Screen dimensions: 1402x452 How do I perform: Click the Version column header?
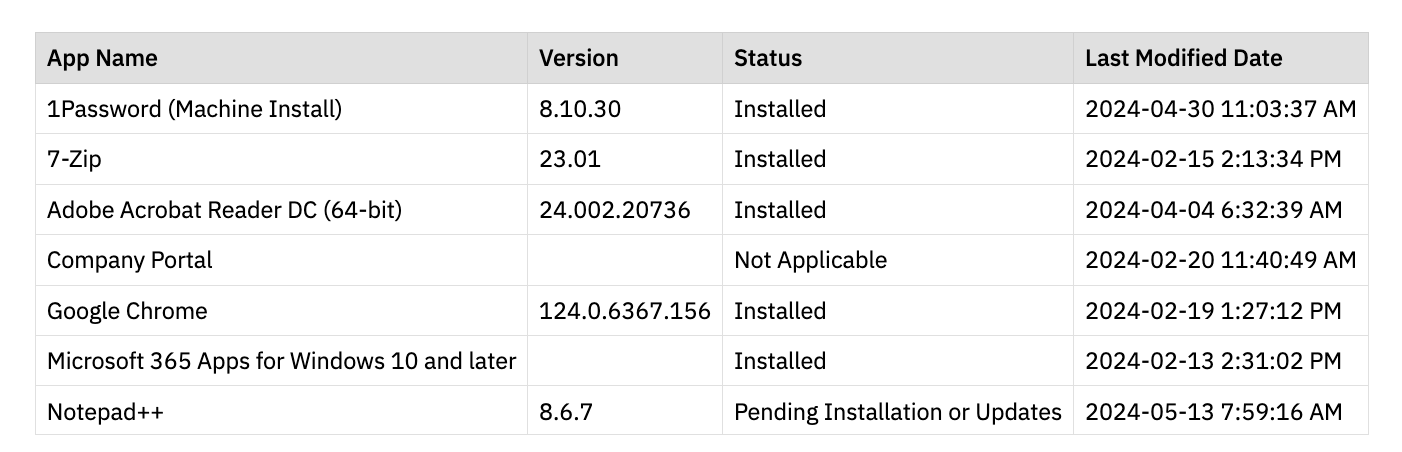579,58
